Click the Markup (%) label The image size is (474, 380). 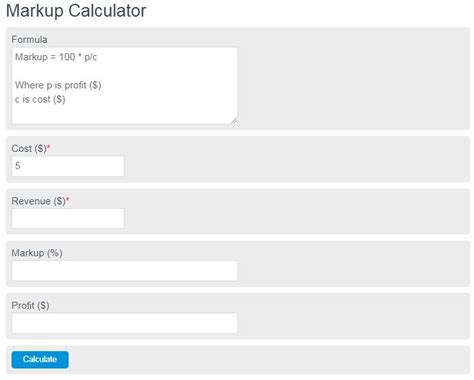tap(37, 253)
